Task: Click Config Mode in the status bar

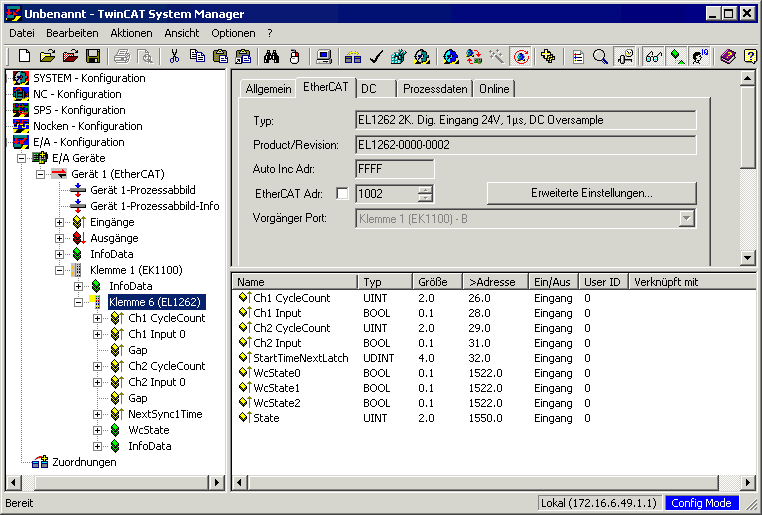Action: click(701, 503)
